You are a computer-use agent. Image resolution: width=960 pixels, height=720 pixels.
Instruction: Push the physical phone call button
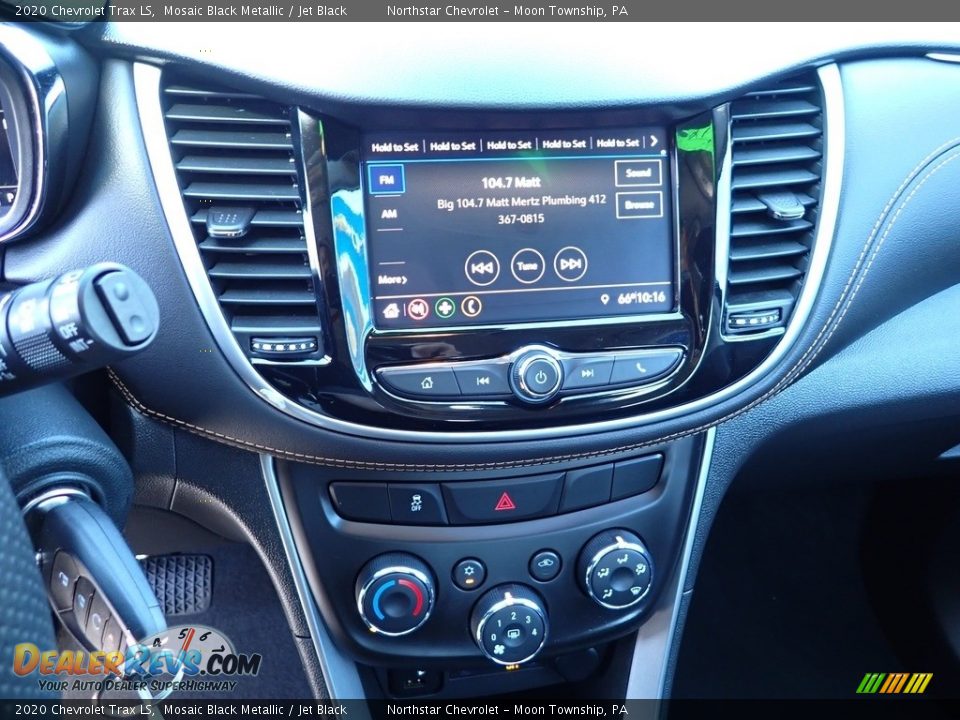(641, 368)
